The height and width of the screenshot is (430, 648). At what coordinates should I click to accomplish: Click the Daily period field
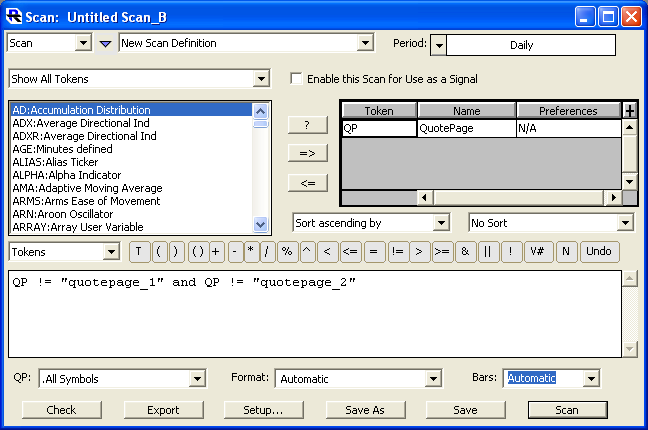pos(531,45)
